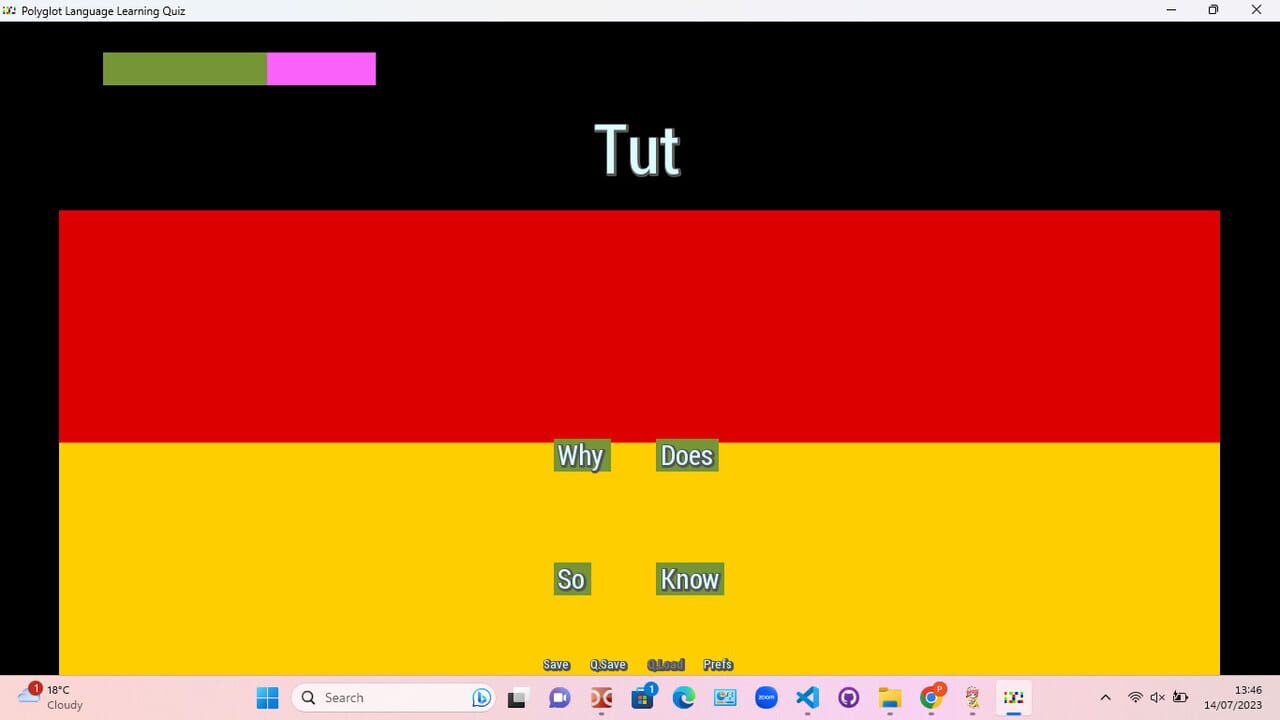Open the Polyglot quiz taskbar icon
This screenshot has width=1280, height=720.
coord(1013,697)
